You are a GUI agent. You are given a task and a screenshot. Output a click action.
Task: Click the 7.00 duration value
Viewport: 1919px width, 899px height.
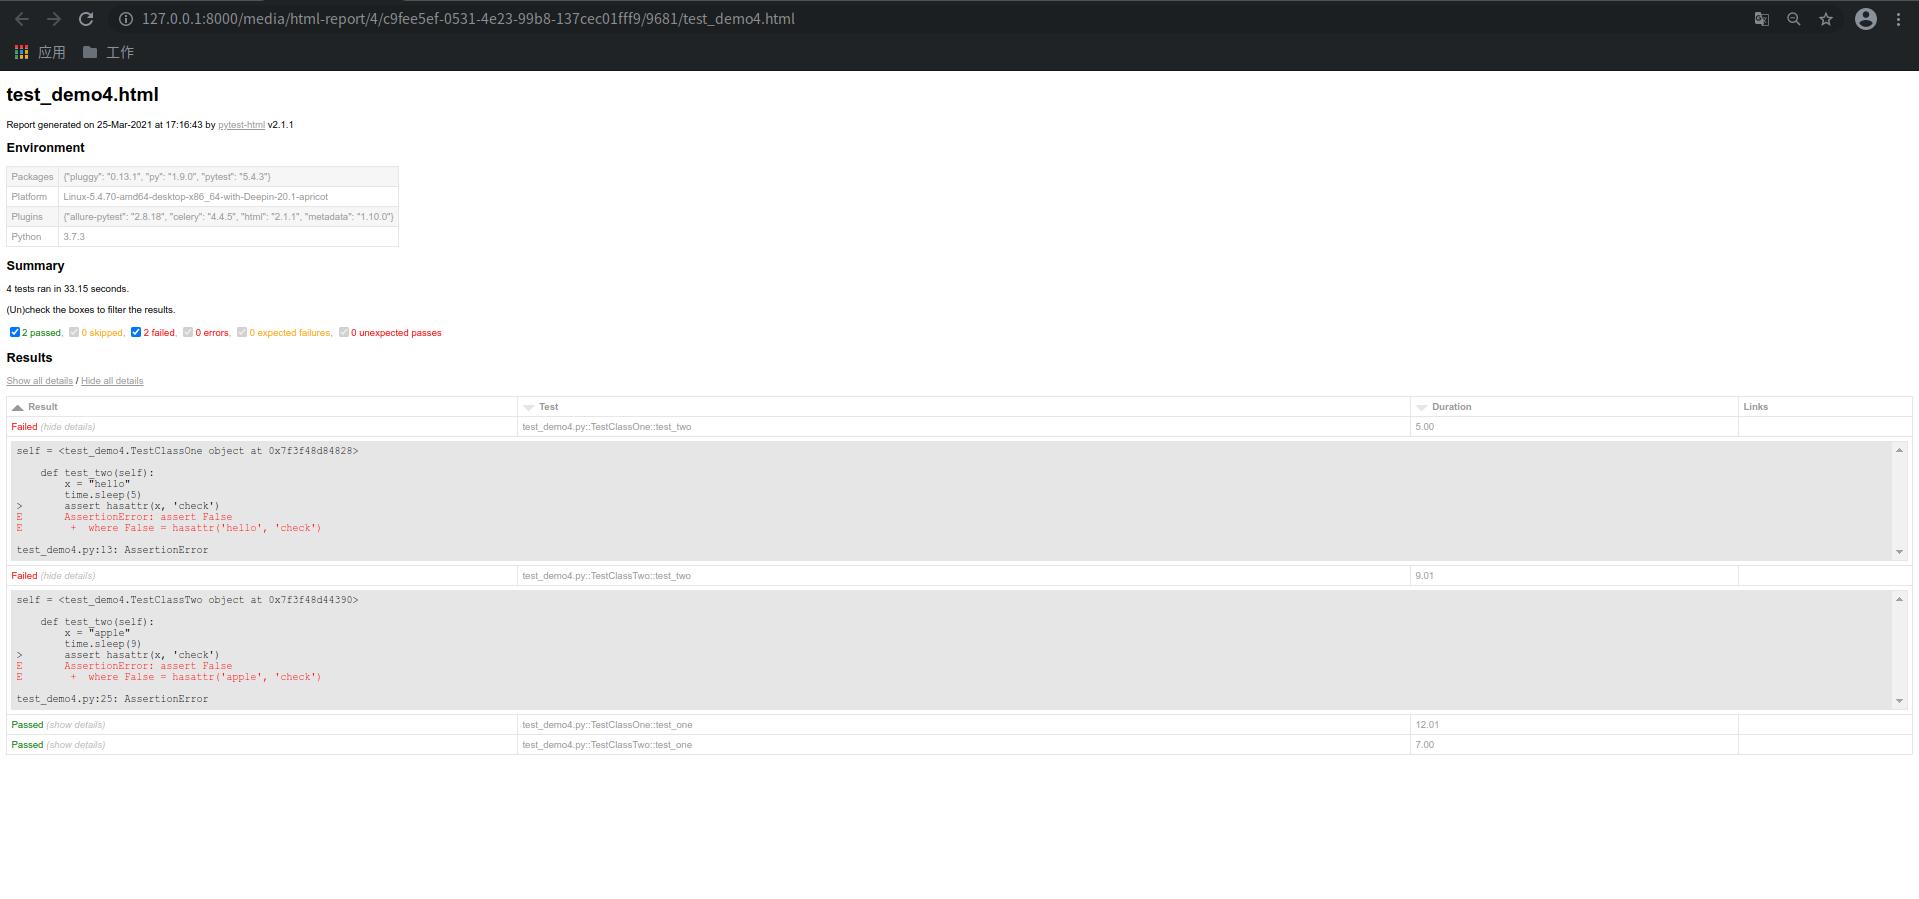point(1424,745)
